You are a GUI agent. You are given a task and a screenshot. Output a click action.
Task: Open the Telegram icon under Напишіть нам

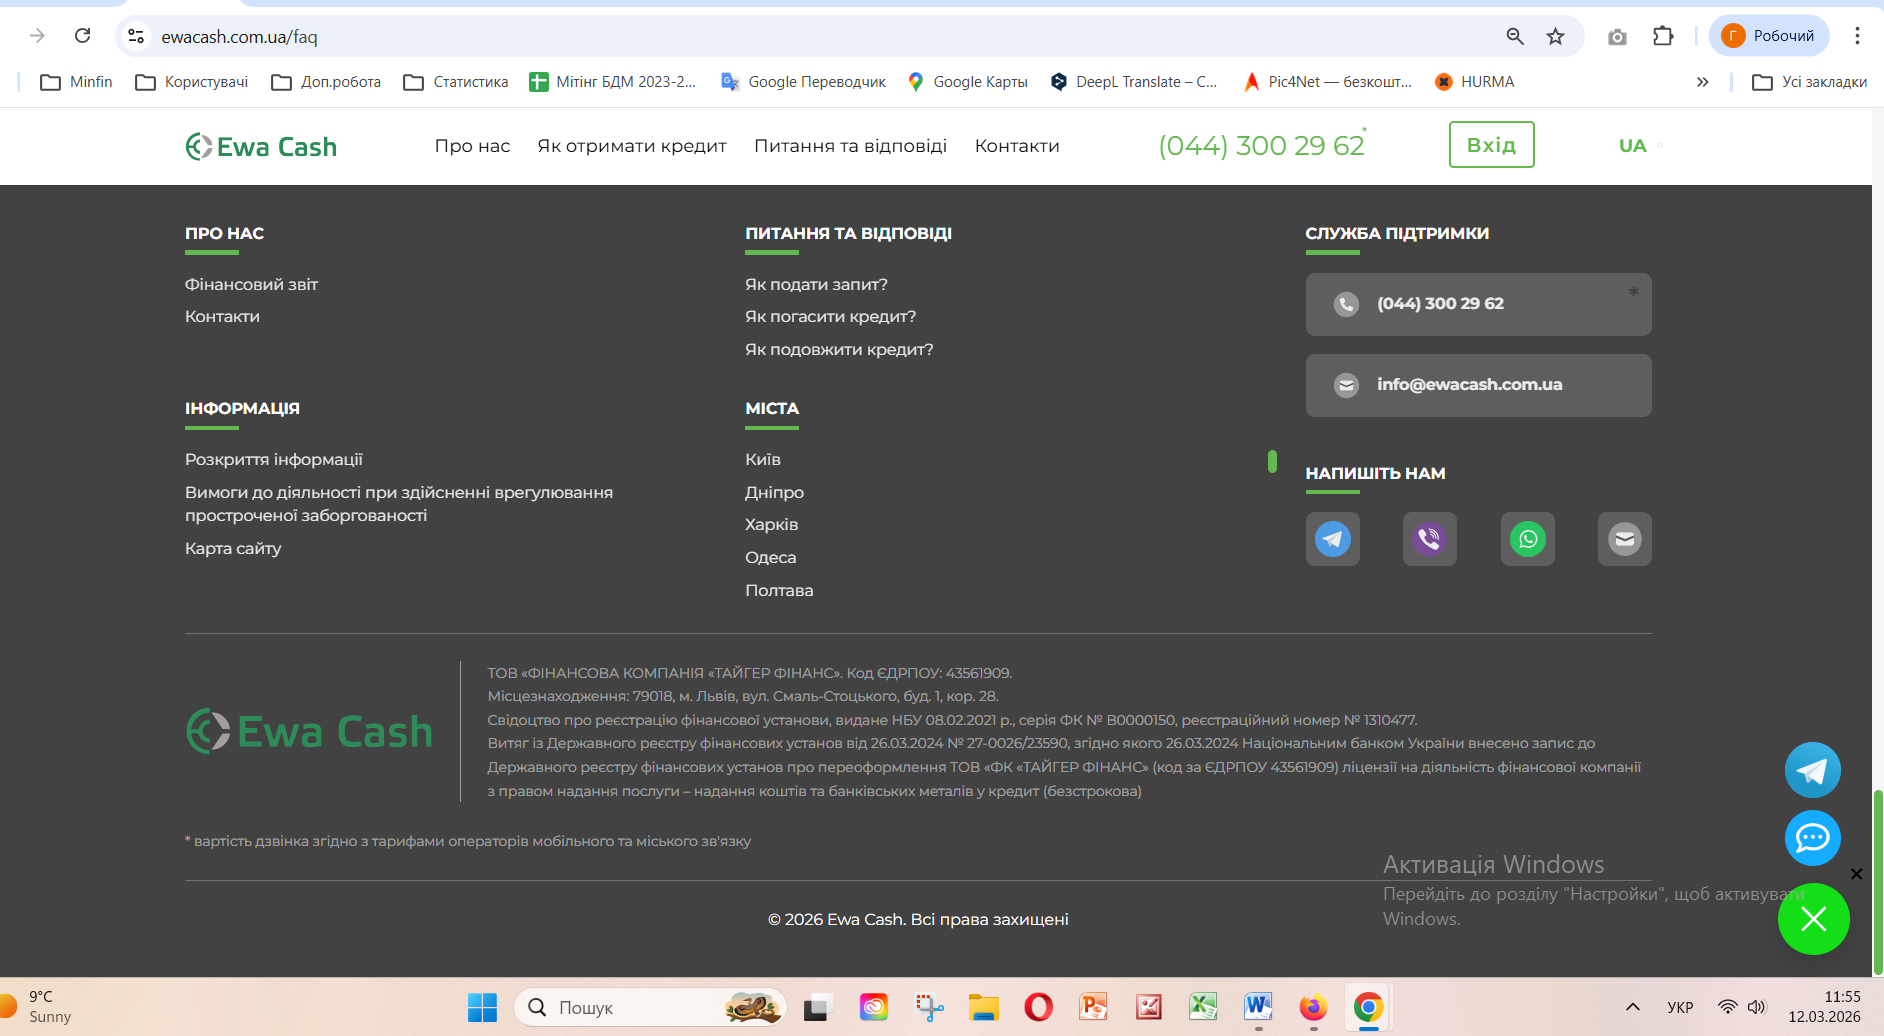point(1332,539)
